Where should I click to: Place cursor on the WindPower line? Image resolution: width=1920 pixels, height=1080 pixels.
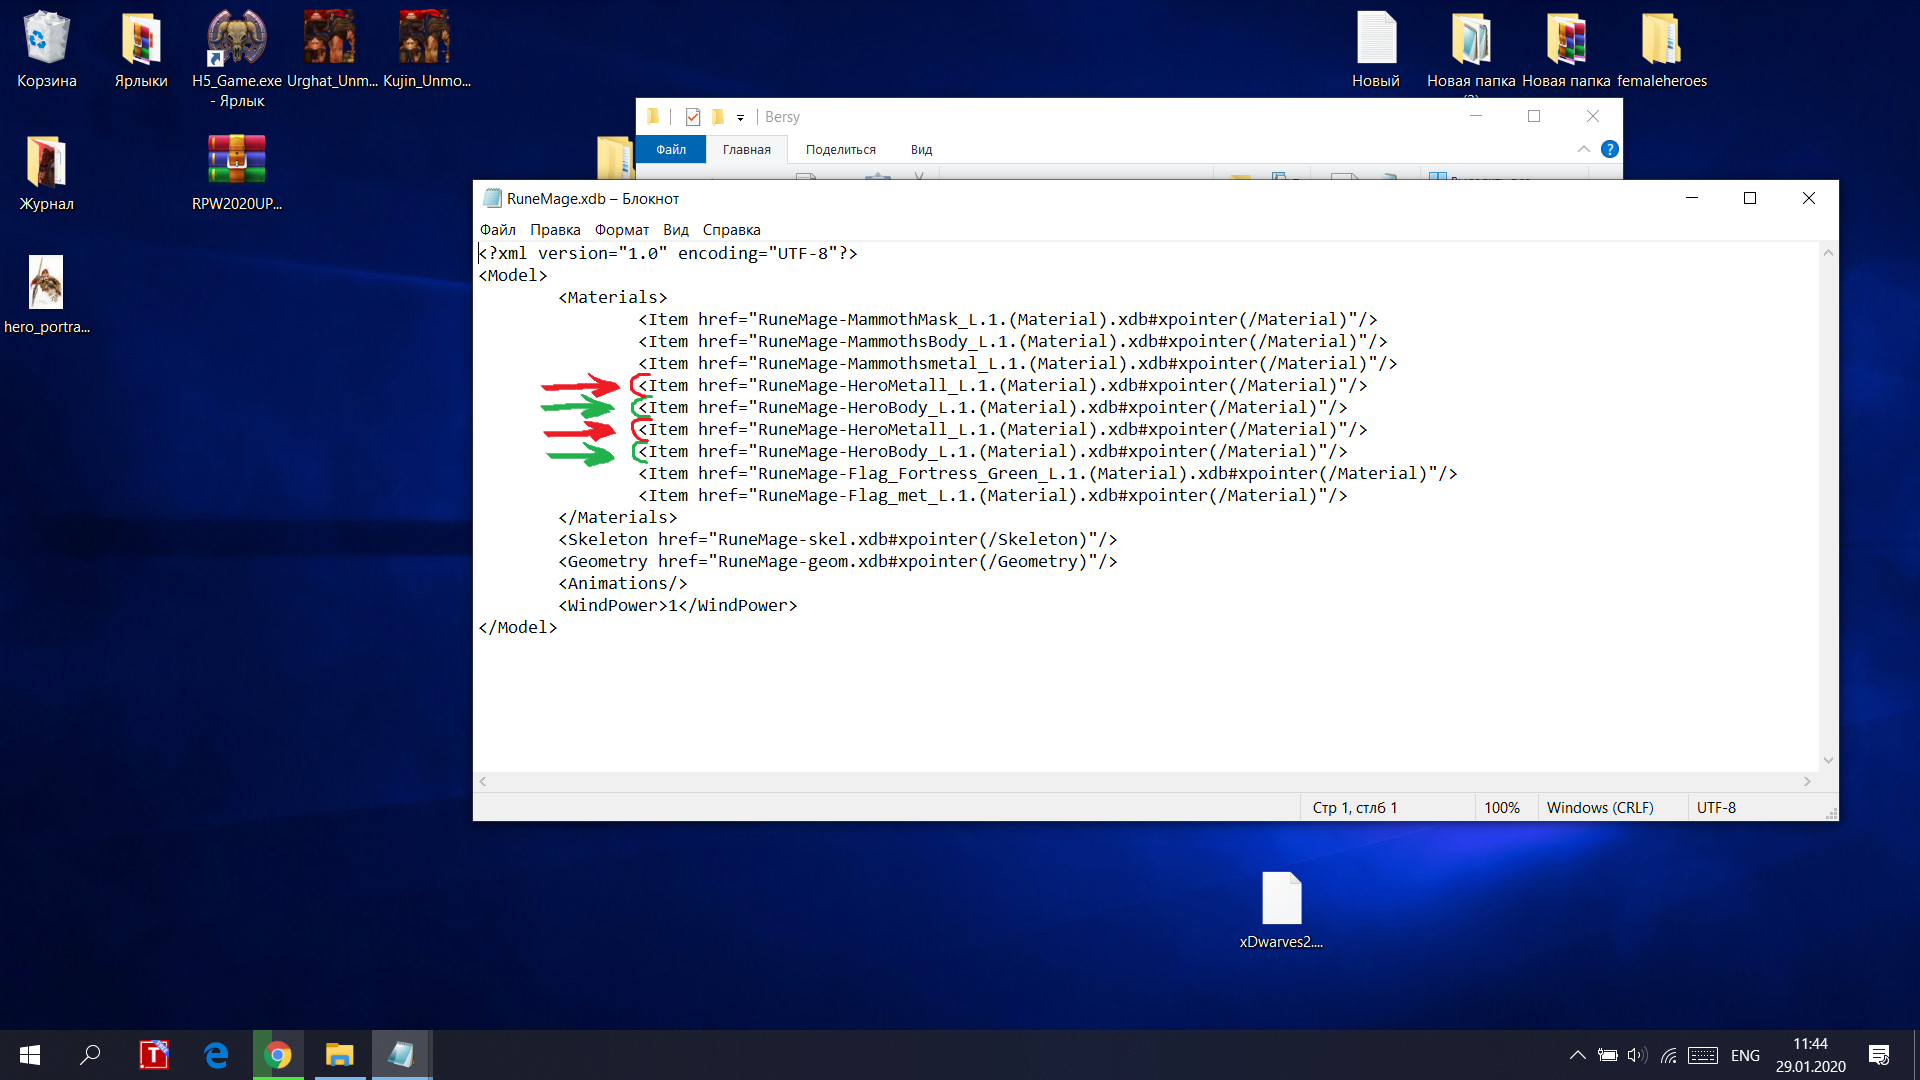[x=678, y=606]
